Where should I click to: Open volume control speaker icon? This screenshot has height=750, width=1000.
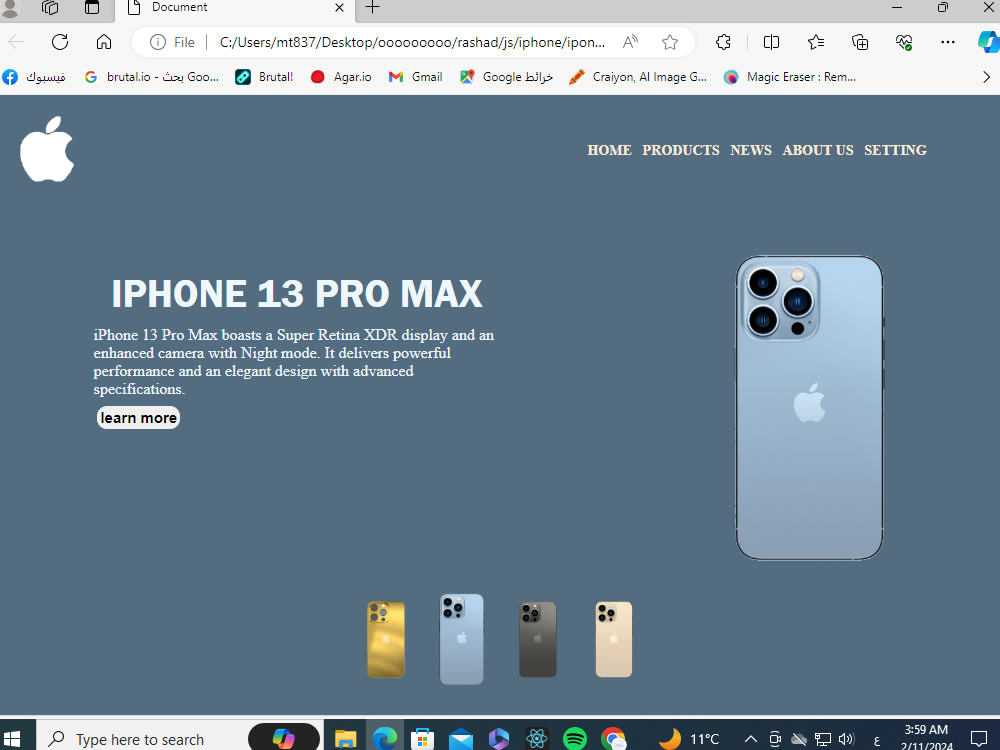click(846, 739)
